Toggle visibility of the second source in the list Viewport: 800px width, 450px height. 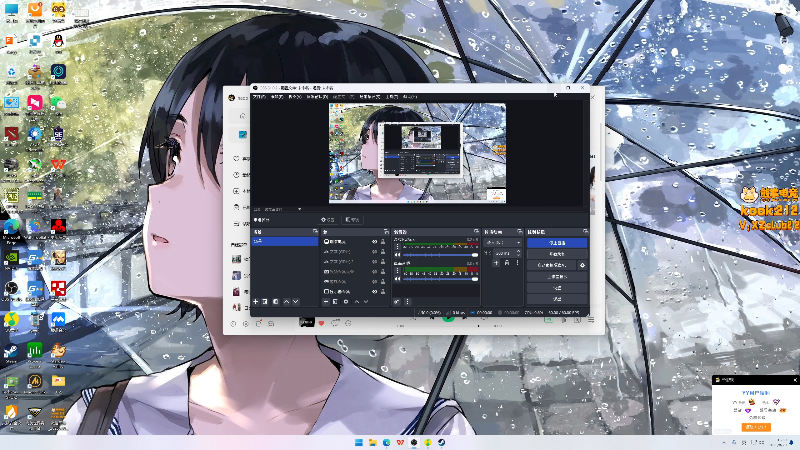click(x=374, y=252)
